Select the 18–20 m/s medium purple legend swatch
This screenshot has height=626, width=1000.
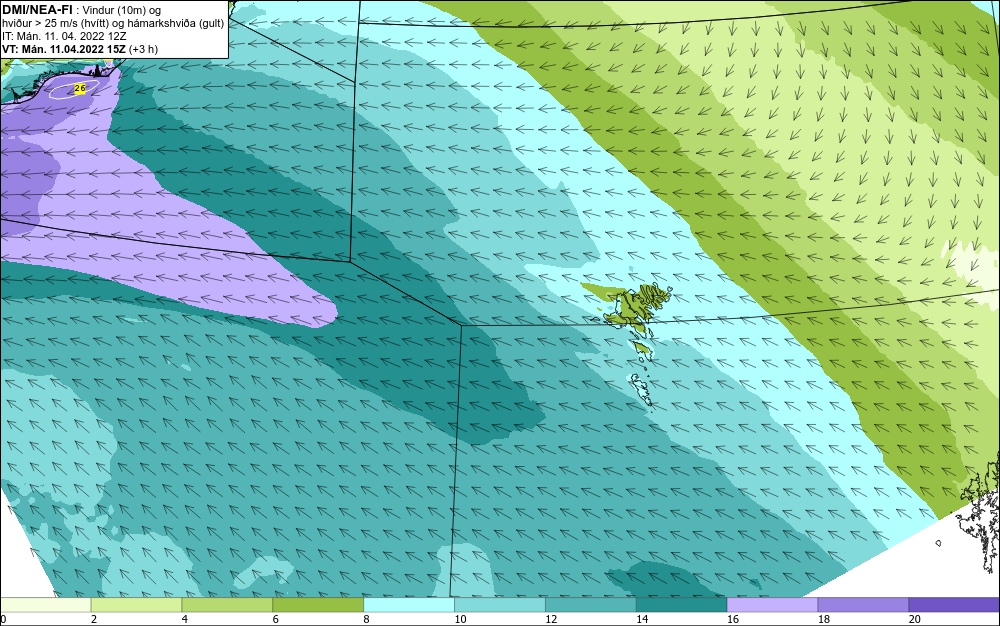[x=864, y=604]
